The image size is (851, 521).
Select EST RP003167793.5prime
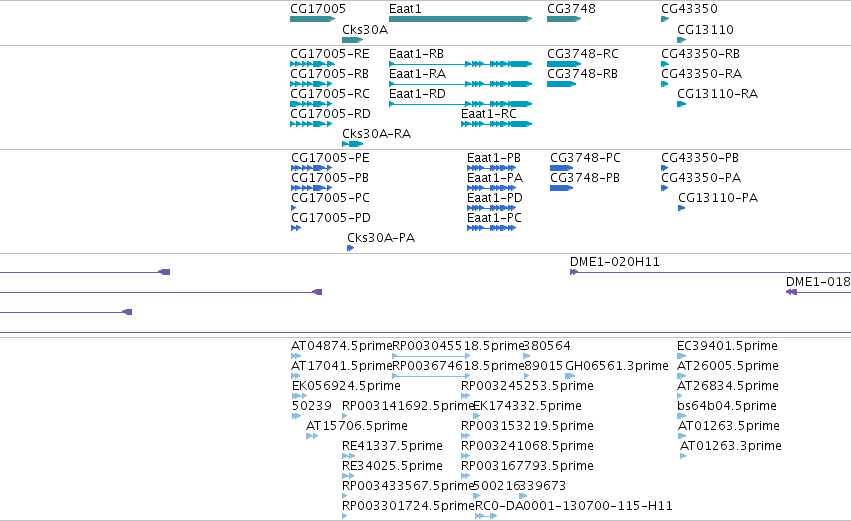click(466, 476)
